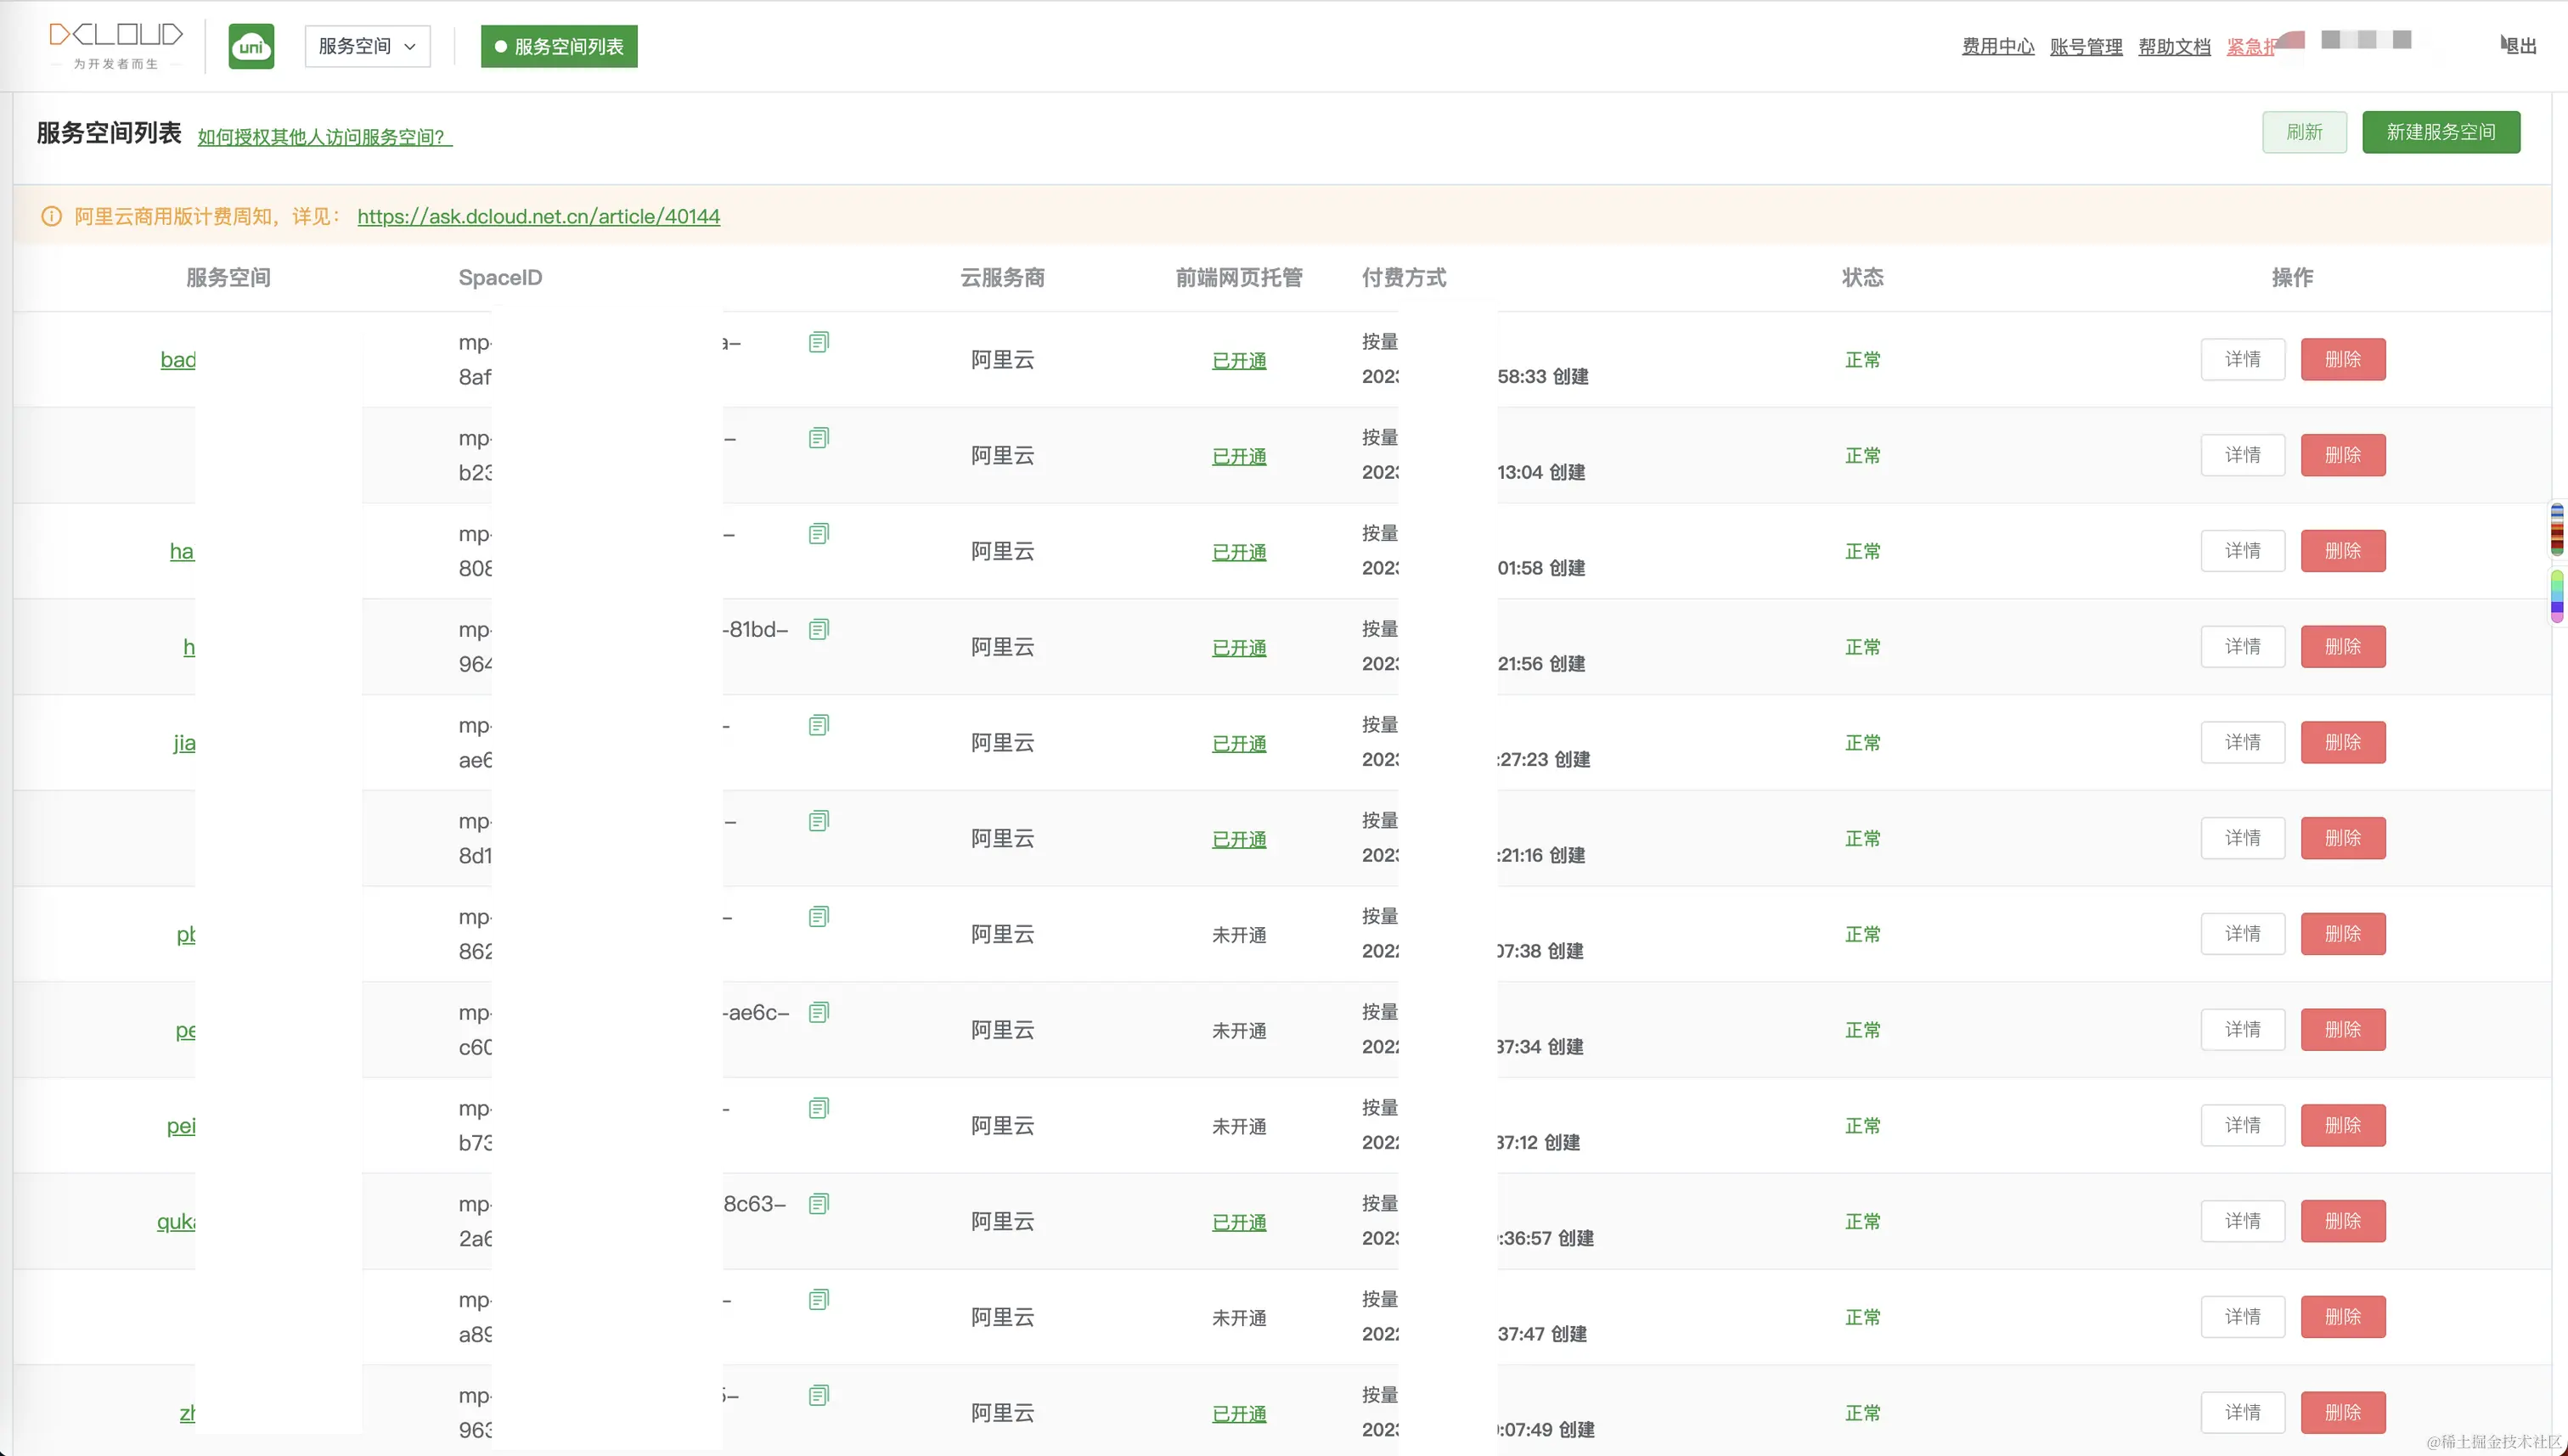Open the 服务空间 dropdown
2568x1456 pixels.
coord(367,47)
